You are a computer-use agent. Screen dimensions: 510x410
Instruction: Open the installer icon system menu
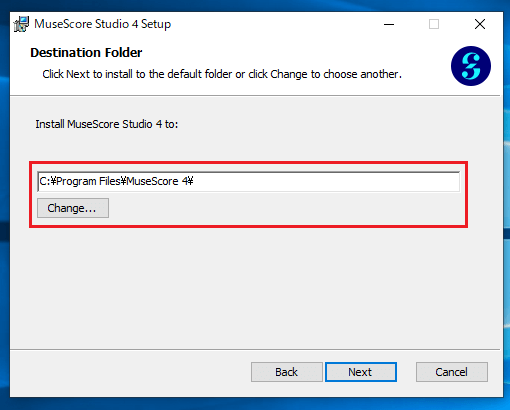click(21, 24)
